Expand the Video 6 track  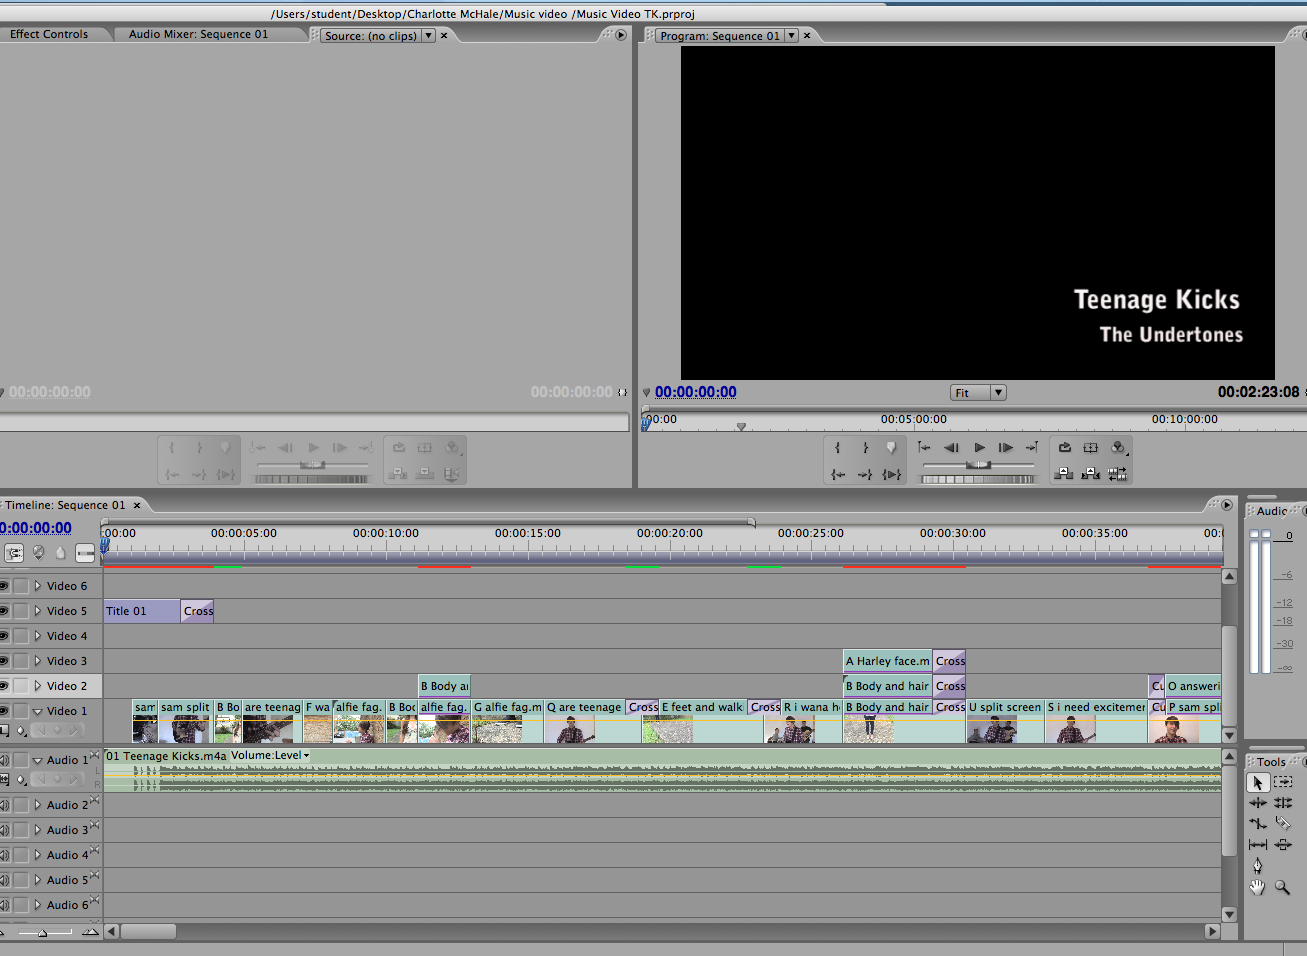[38, 586]
